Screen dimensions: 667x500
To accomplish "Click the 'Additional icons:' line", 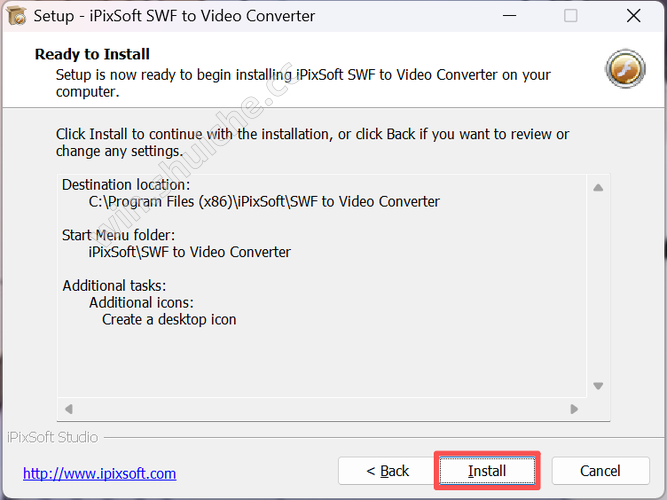I will 141,303.
